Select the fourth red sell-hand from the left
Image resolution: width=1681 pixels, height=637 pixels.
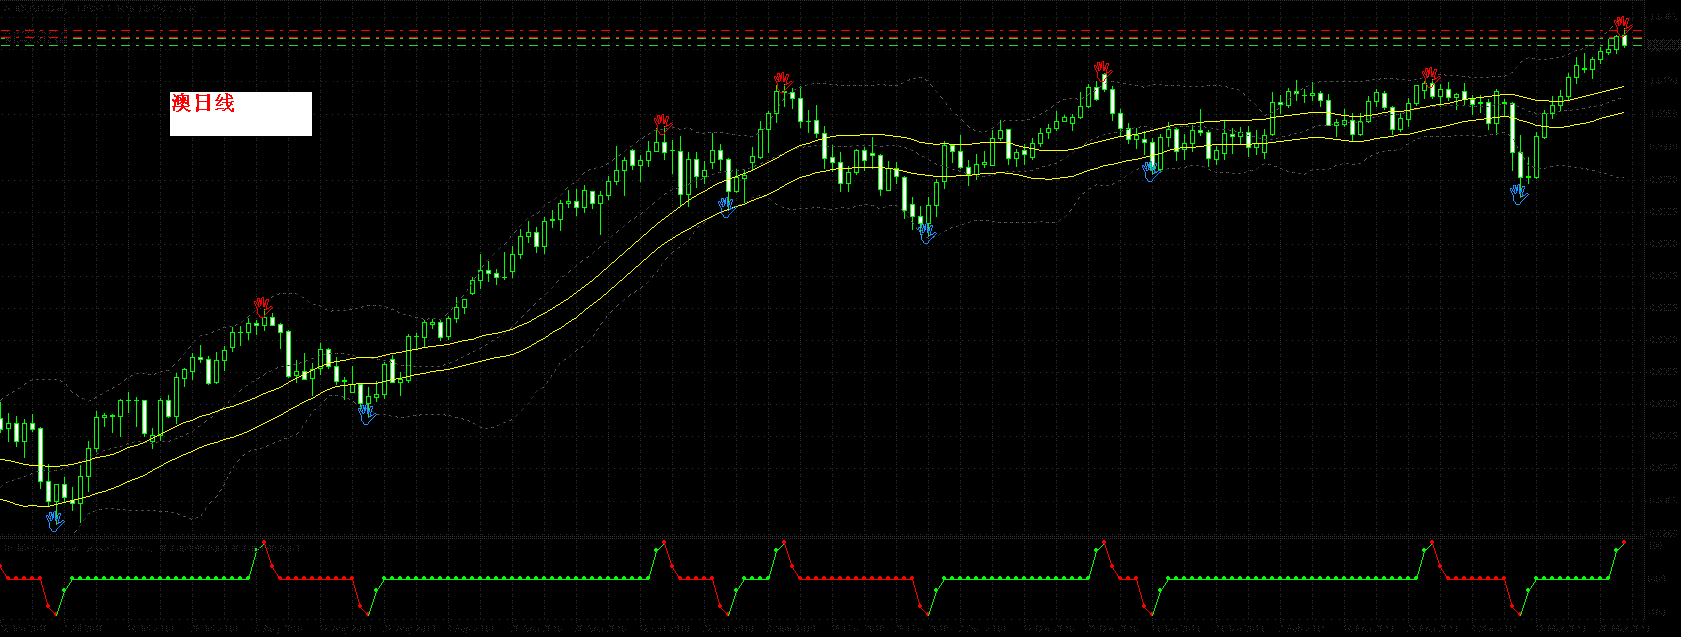click(1103, 69)
